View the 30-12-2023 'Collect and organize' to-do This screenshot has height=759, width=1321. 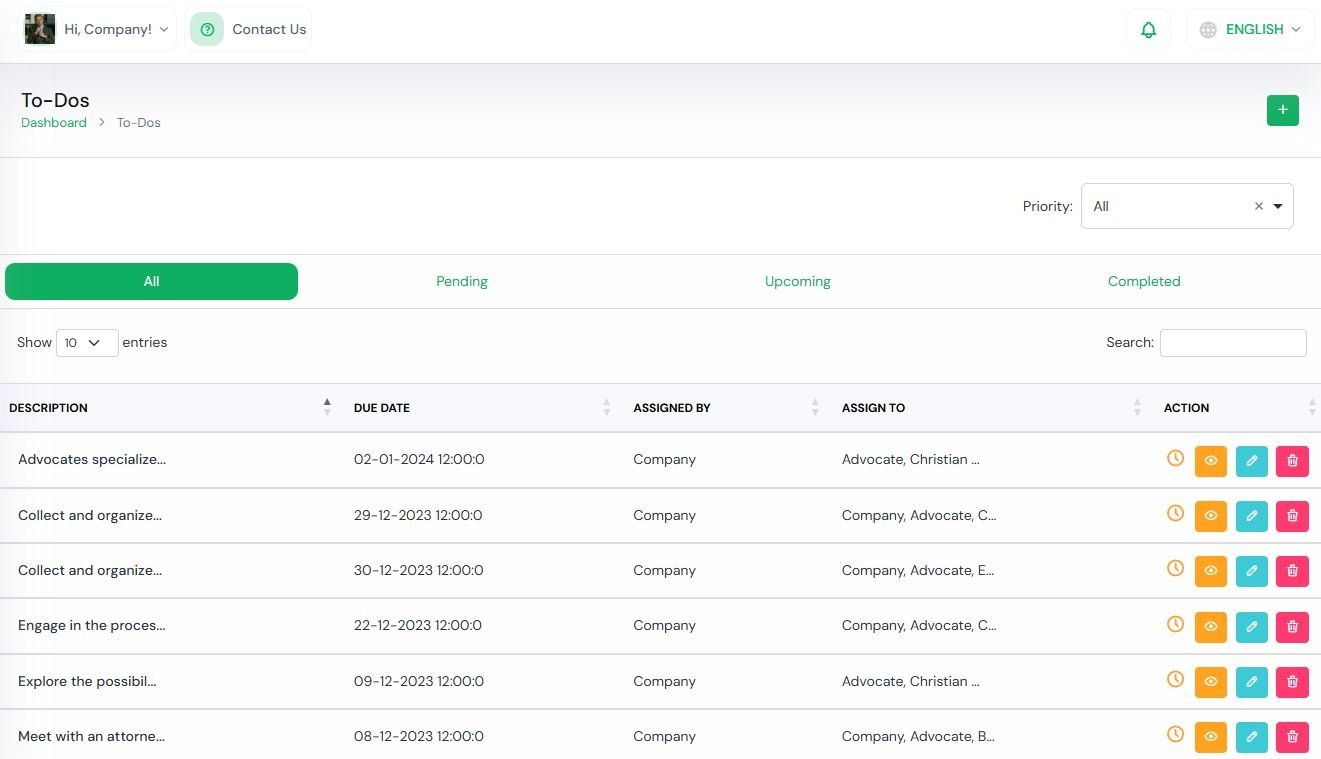[1210, 571]
